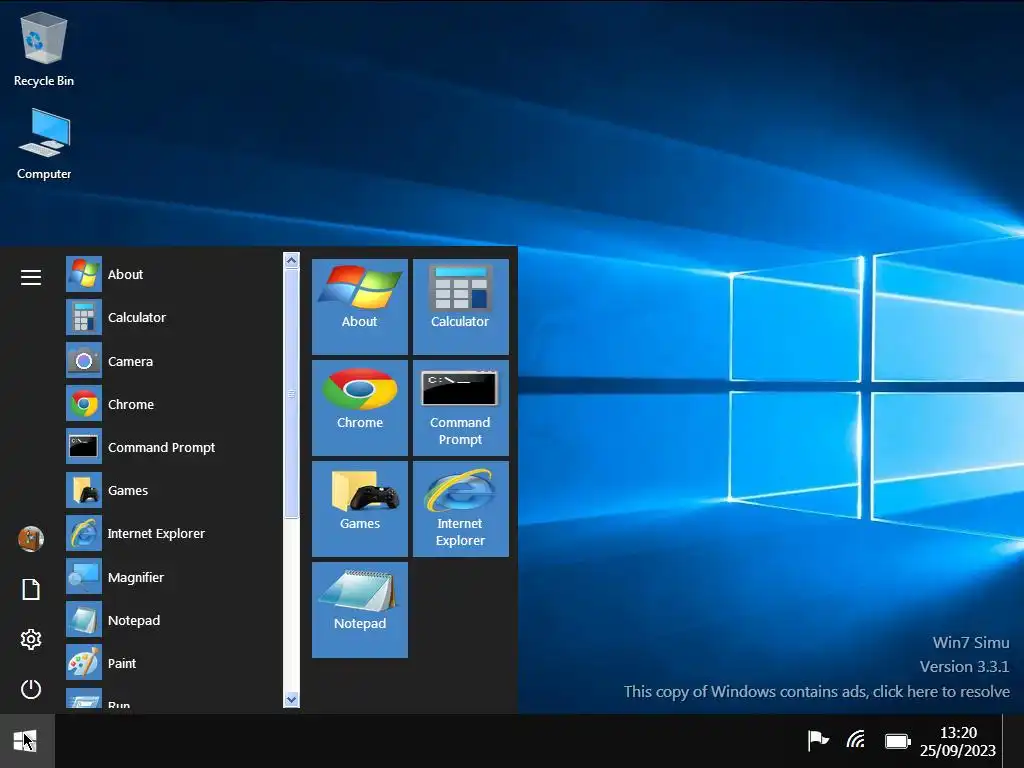Select the 'Internet Explorer' label in list

(156, 534)
